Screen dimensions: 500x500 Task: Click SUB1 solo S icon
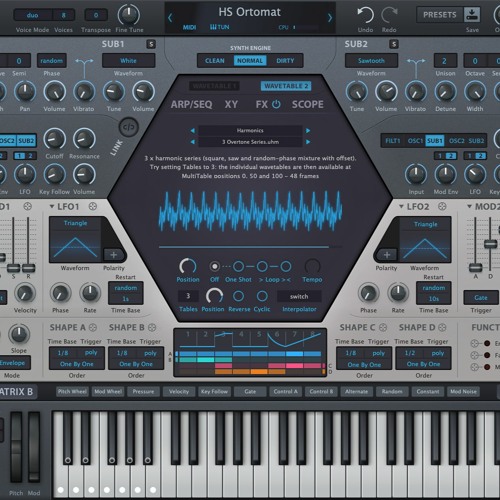(151, 44)
